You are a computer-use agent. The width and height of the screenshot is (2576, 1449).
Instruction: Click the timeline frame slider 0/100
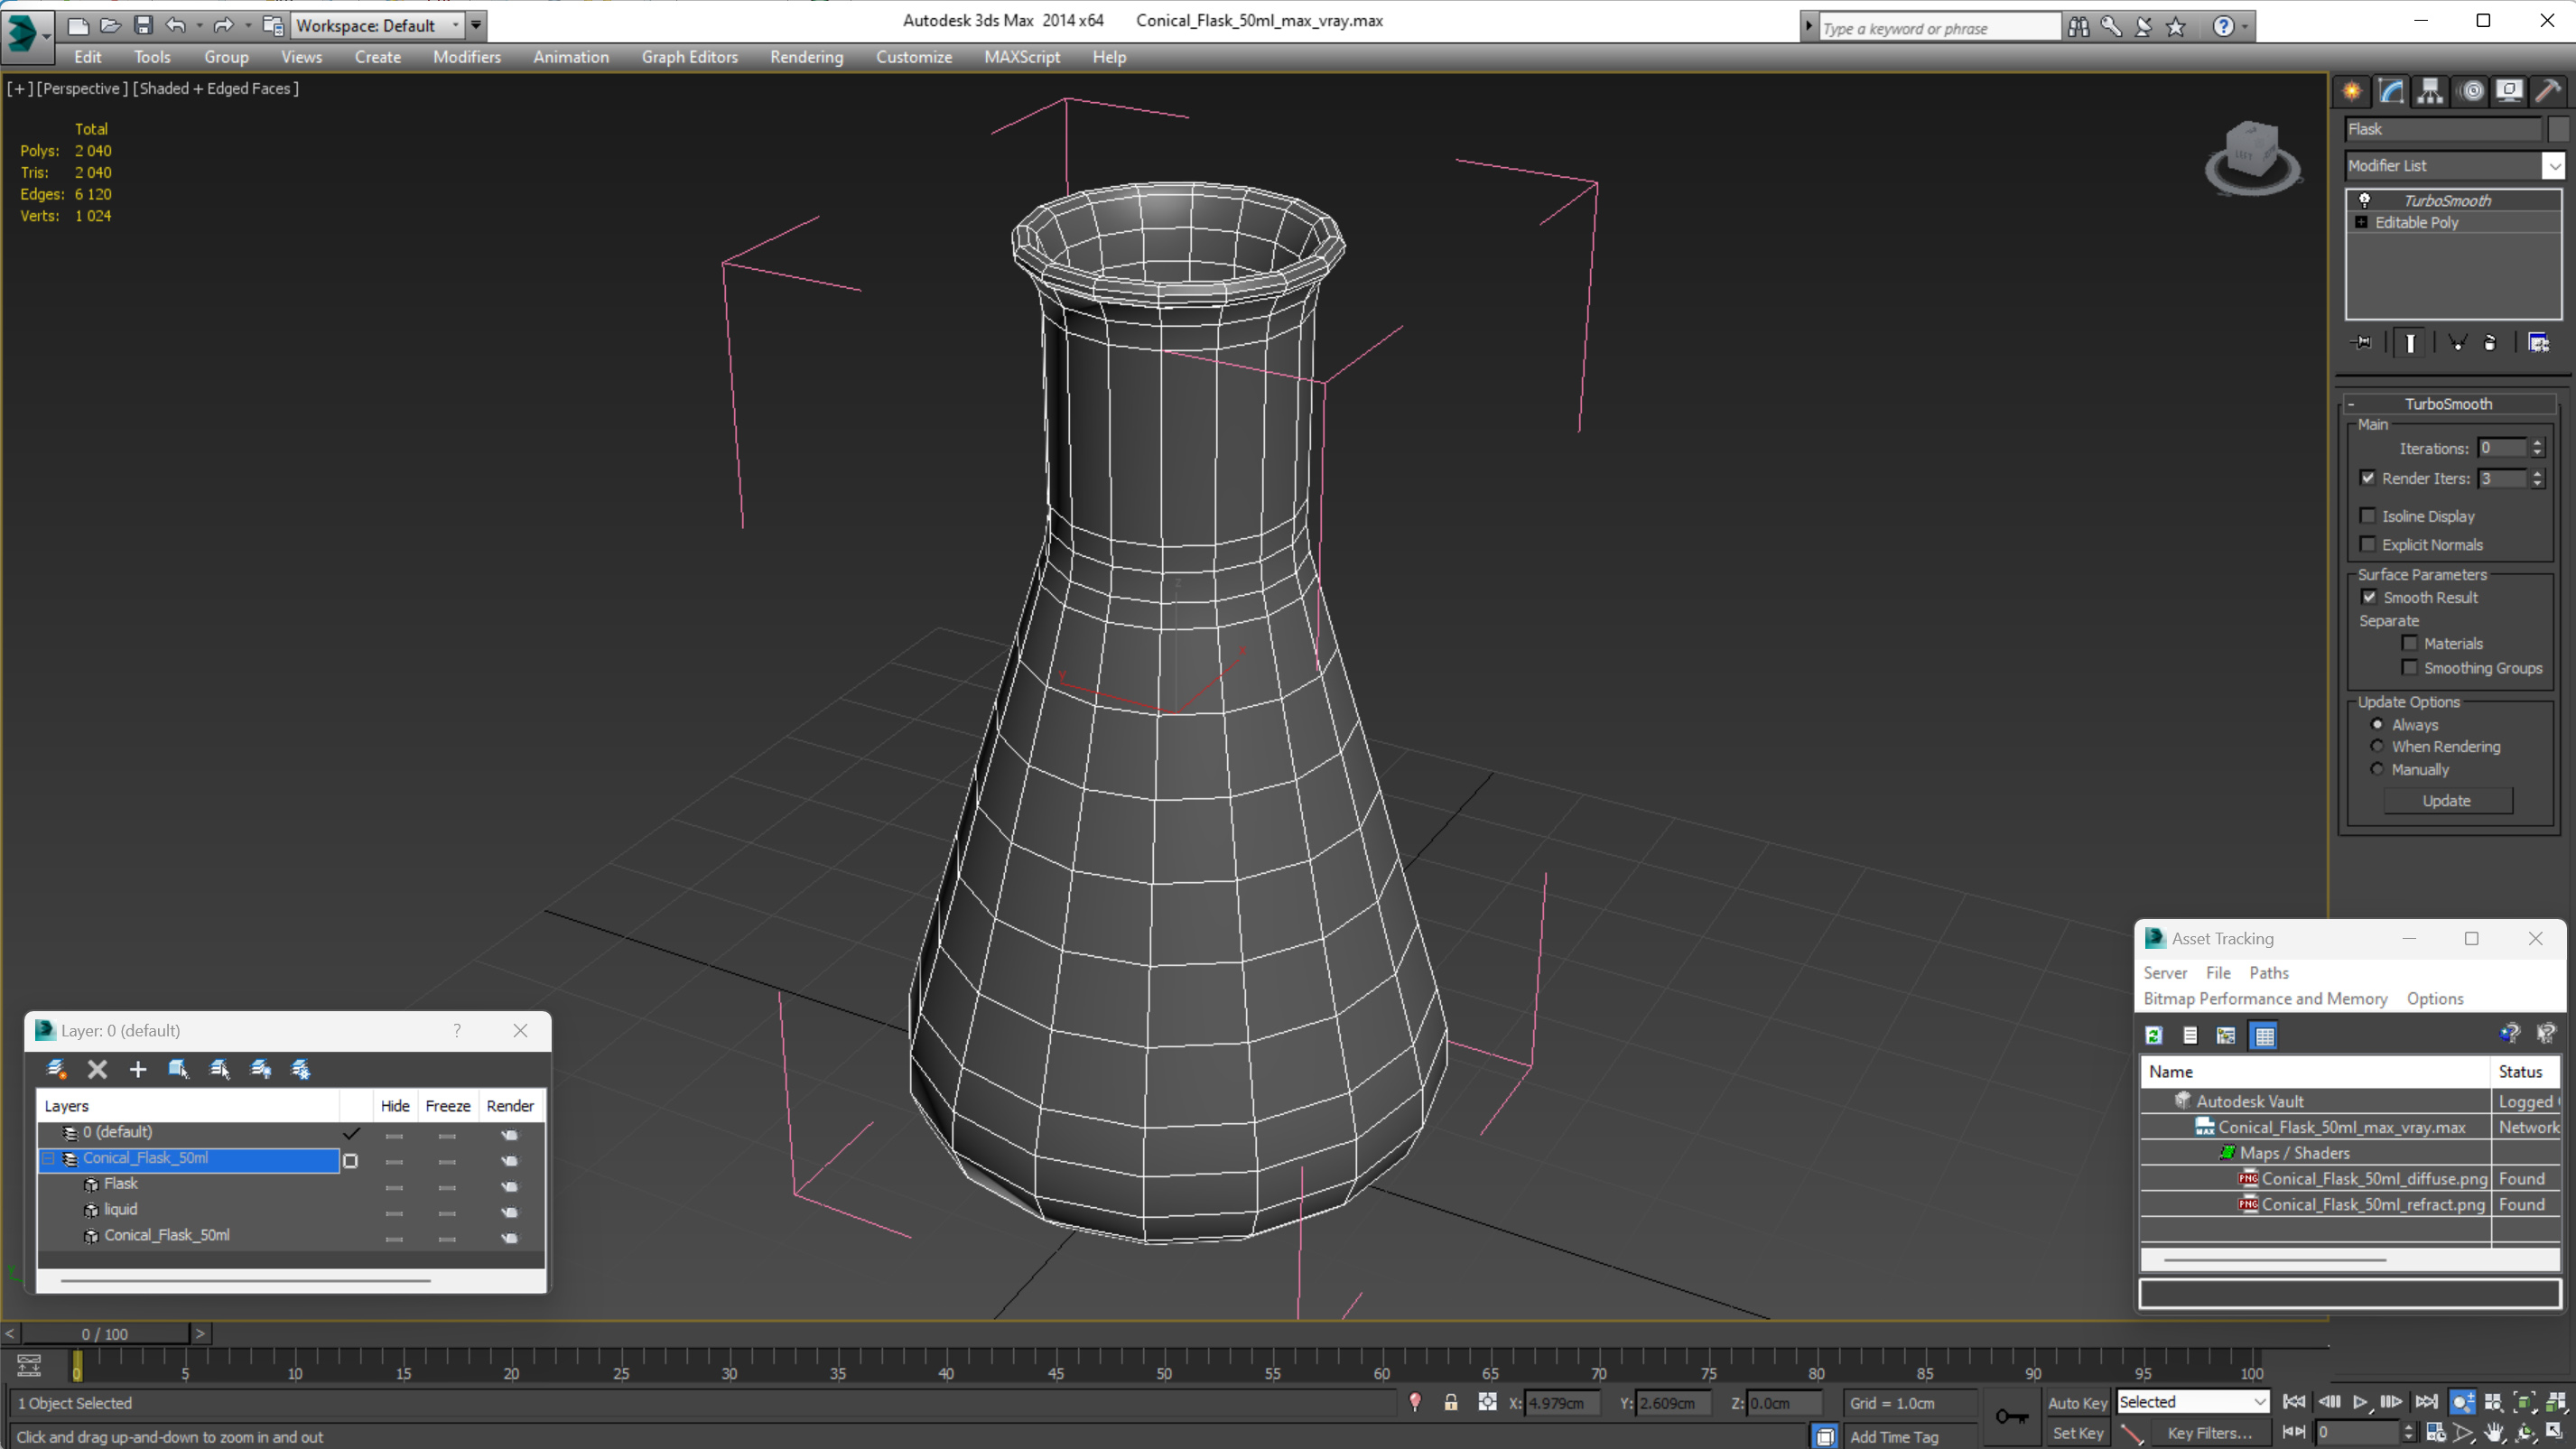[x=105, y=1333]
